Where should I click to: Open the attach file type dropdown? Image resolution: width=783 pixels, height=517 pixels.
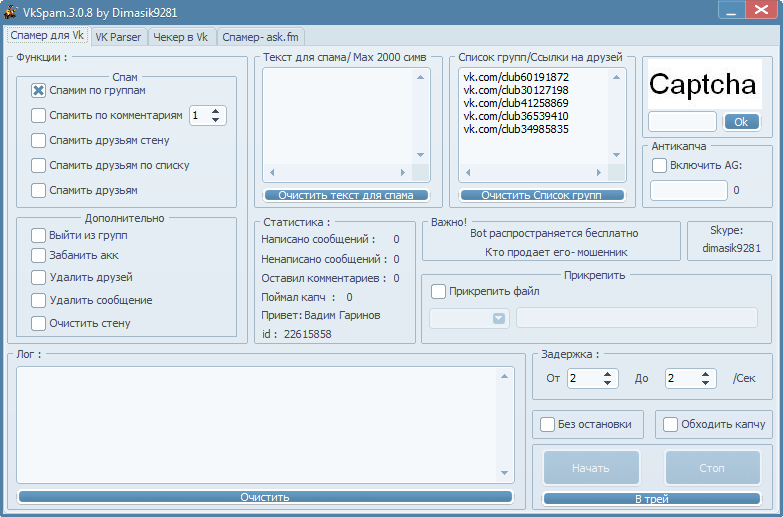[499, 319]
